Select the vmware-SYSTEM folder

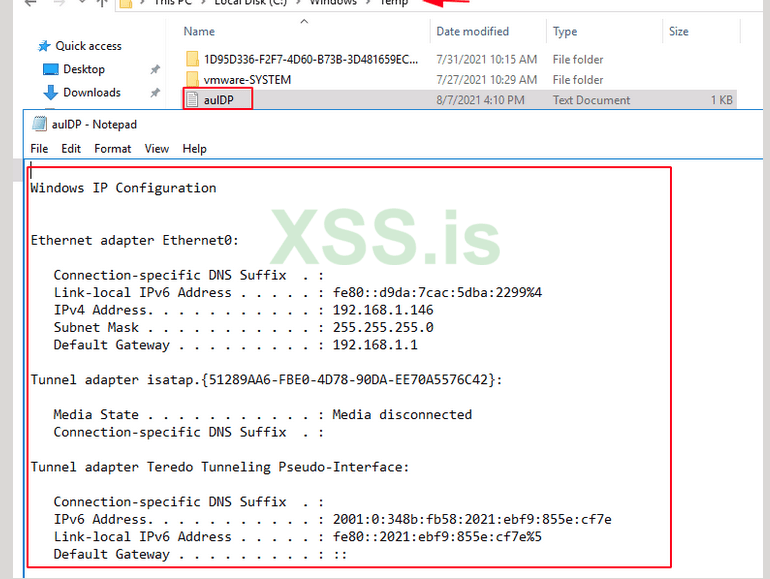459,80
